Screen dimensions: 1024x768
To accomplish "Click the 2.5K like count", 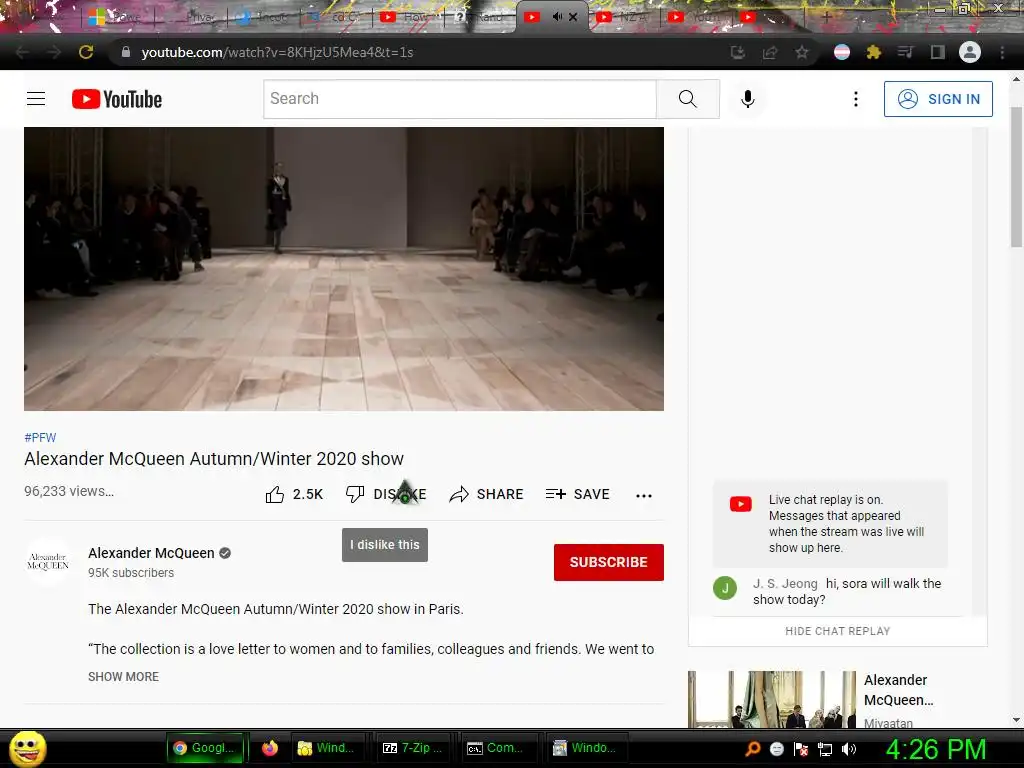I will pyautogui.click(x=308, y=494).
